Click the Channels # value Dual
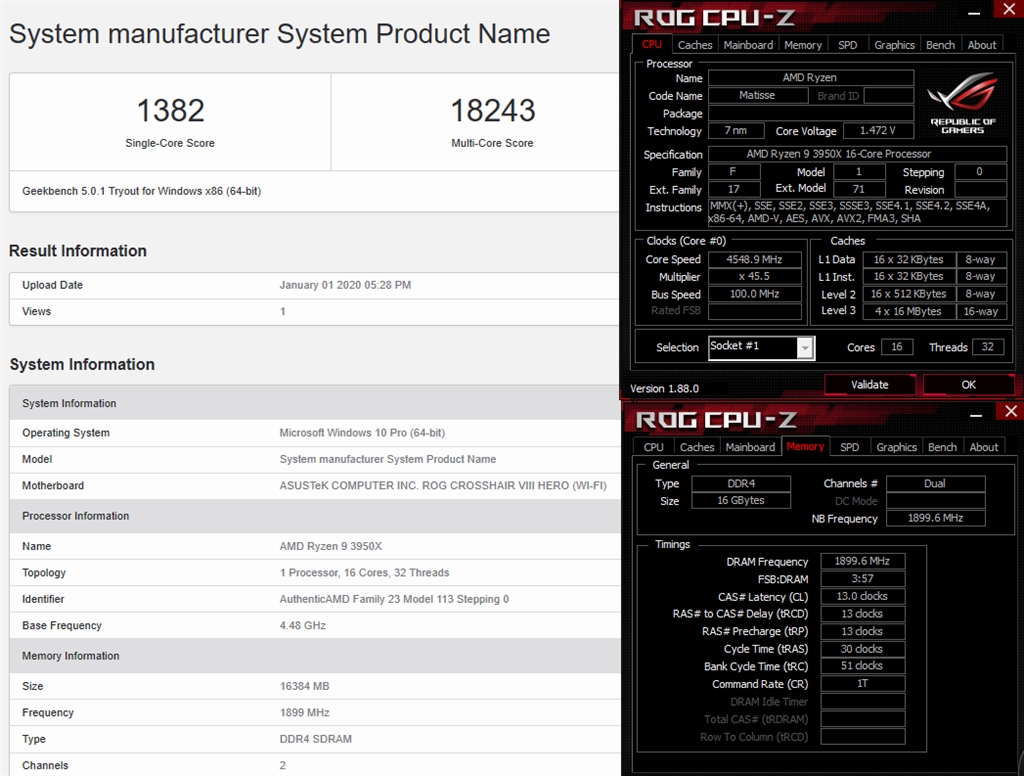This screenshot has width=1024, height=776. point(935,483)
